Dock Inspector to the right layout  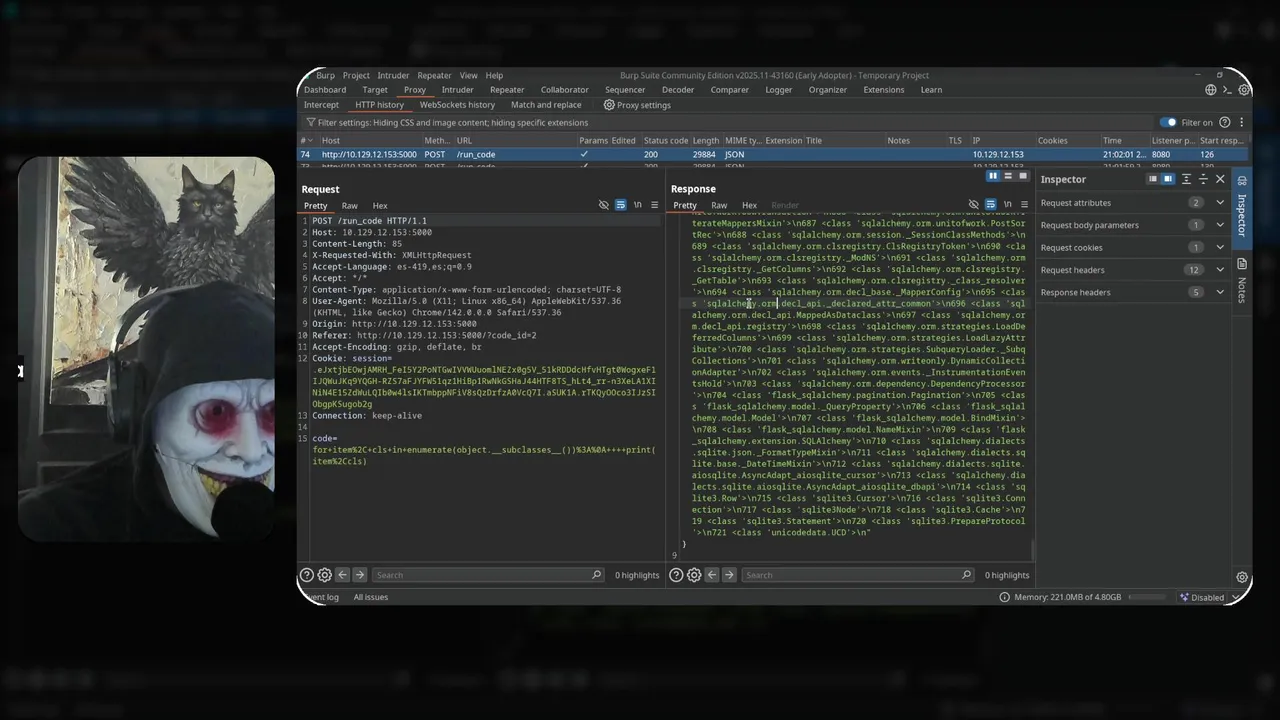tap(1167, 179)
